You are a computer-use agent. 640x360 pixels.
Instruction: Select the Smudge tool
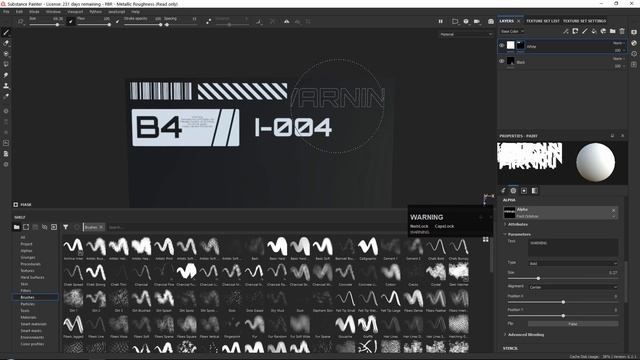point(6,75)
